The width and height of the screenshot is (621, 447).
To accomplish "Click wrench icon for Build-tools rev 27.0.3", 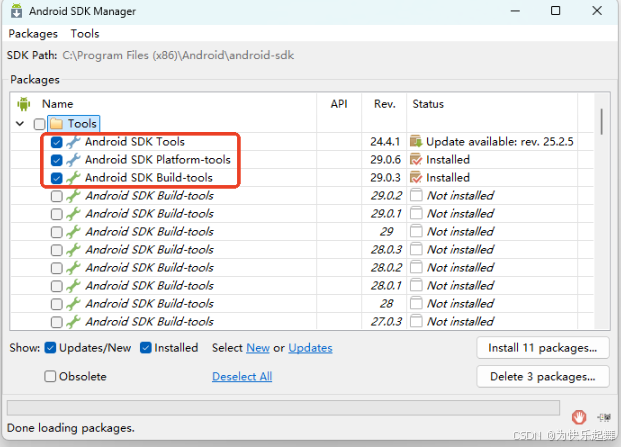I will pyautogui.click(x=73, y=322).
